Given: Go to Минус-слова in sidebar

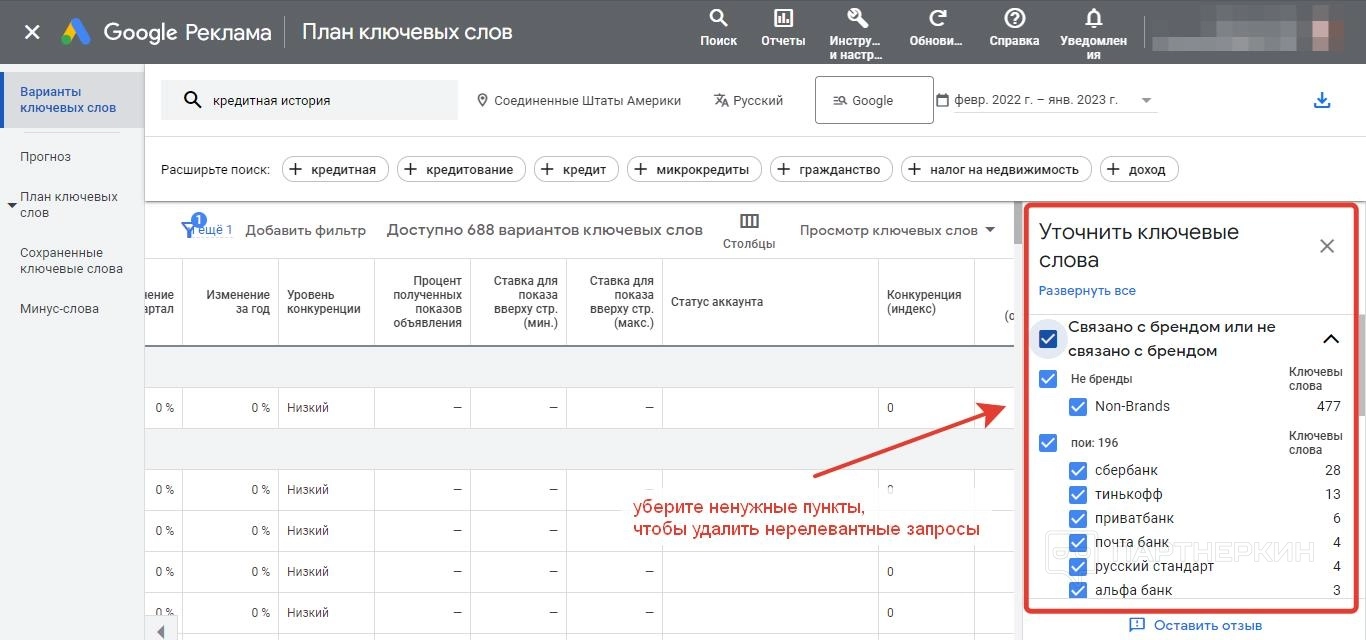Looking at the screenshot, I should pyautogui.click(x=59, y=309).
